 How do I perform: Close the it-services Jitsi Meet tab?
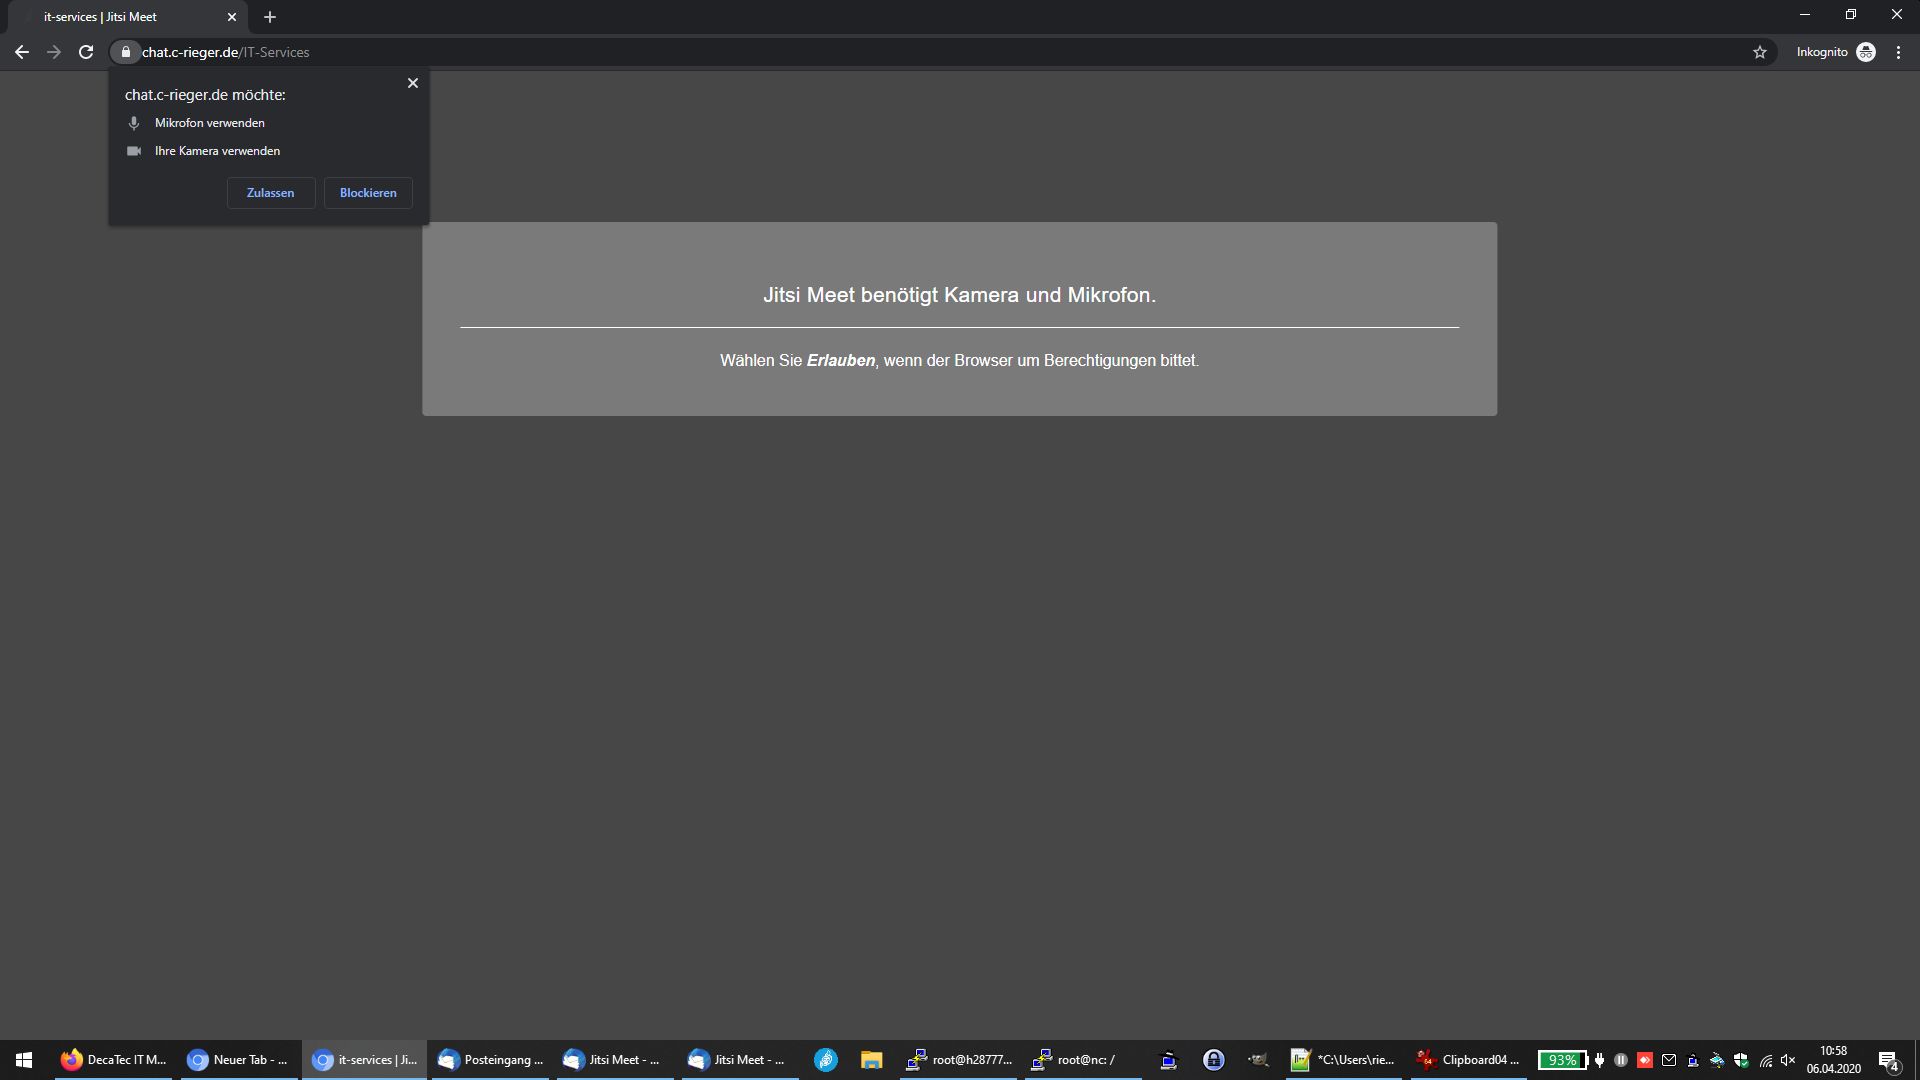[232, 17]
